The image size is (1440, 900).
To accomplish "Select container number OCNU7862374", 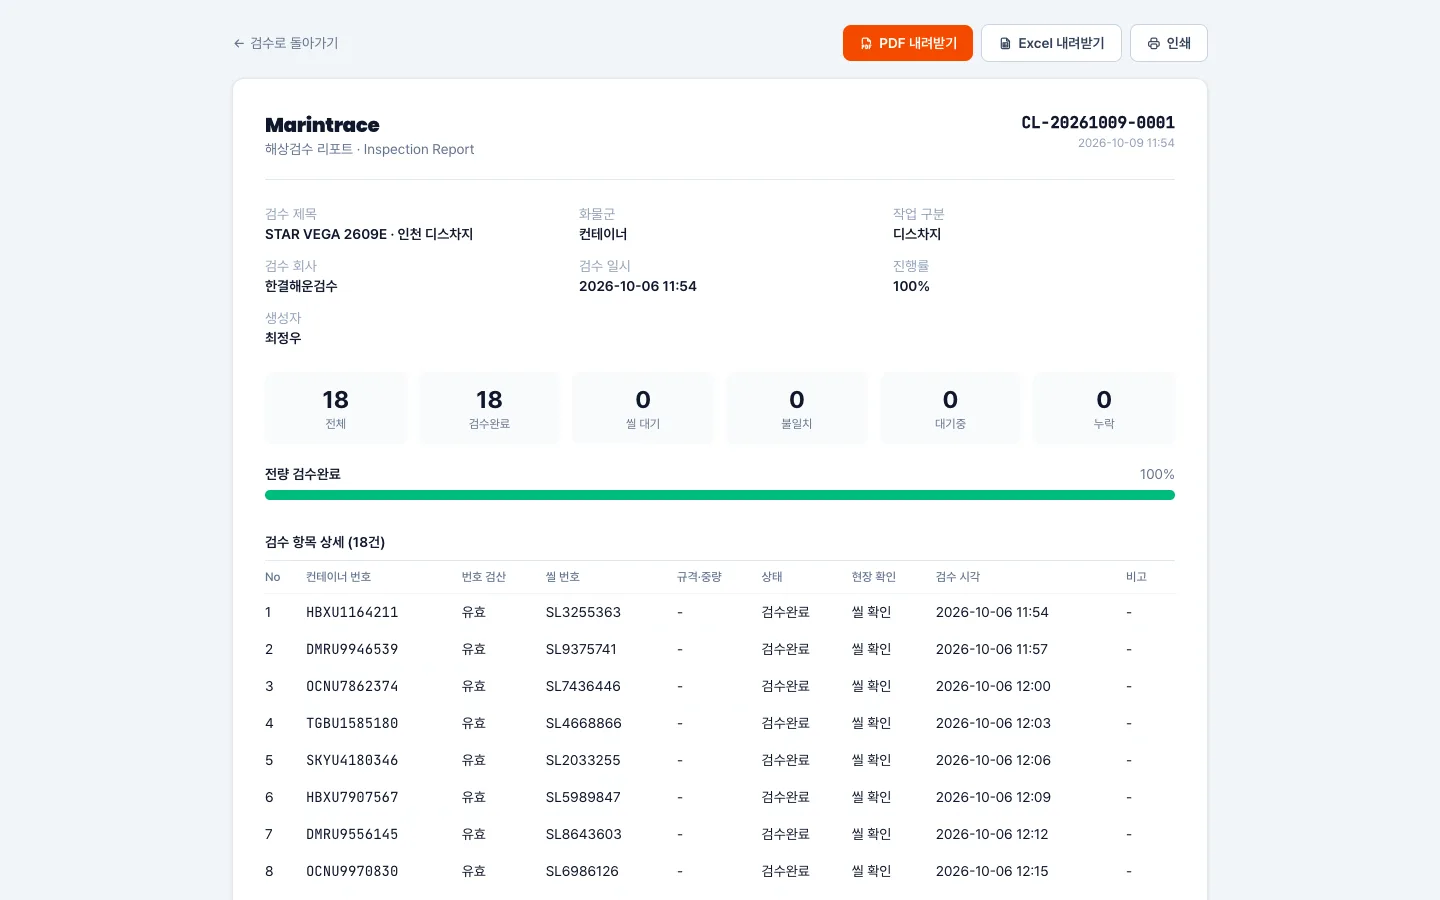I will click(x=352, y=686).
